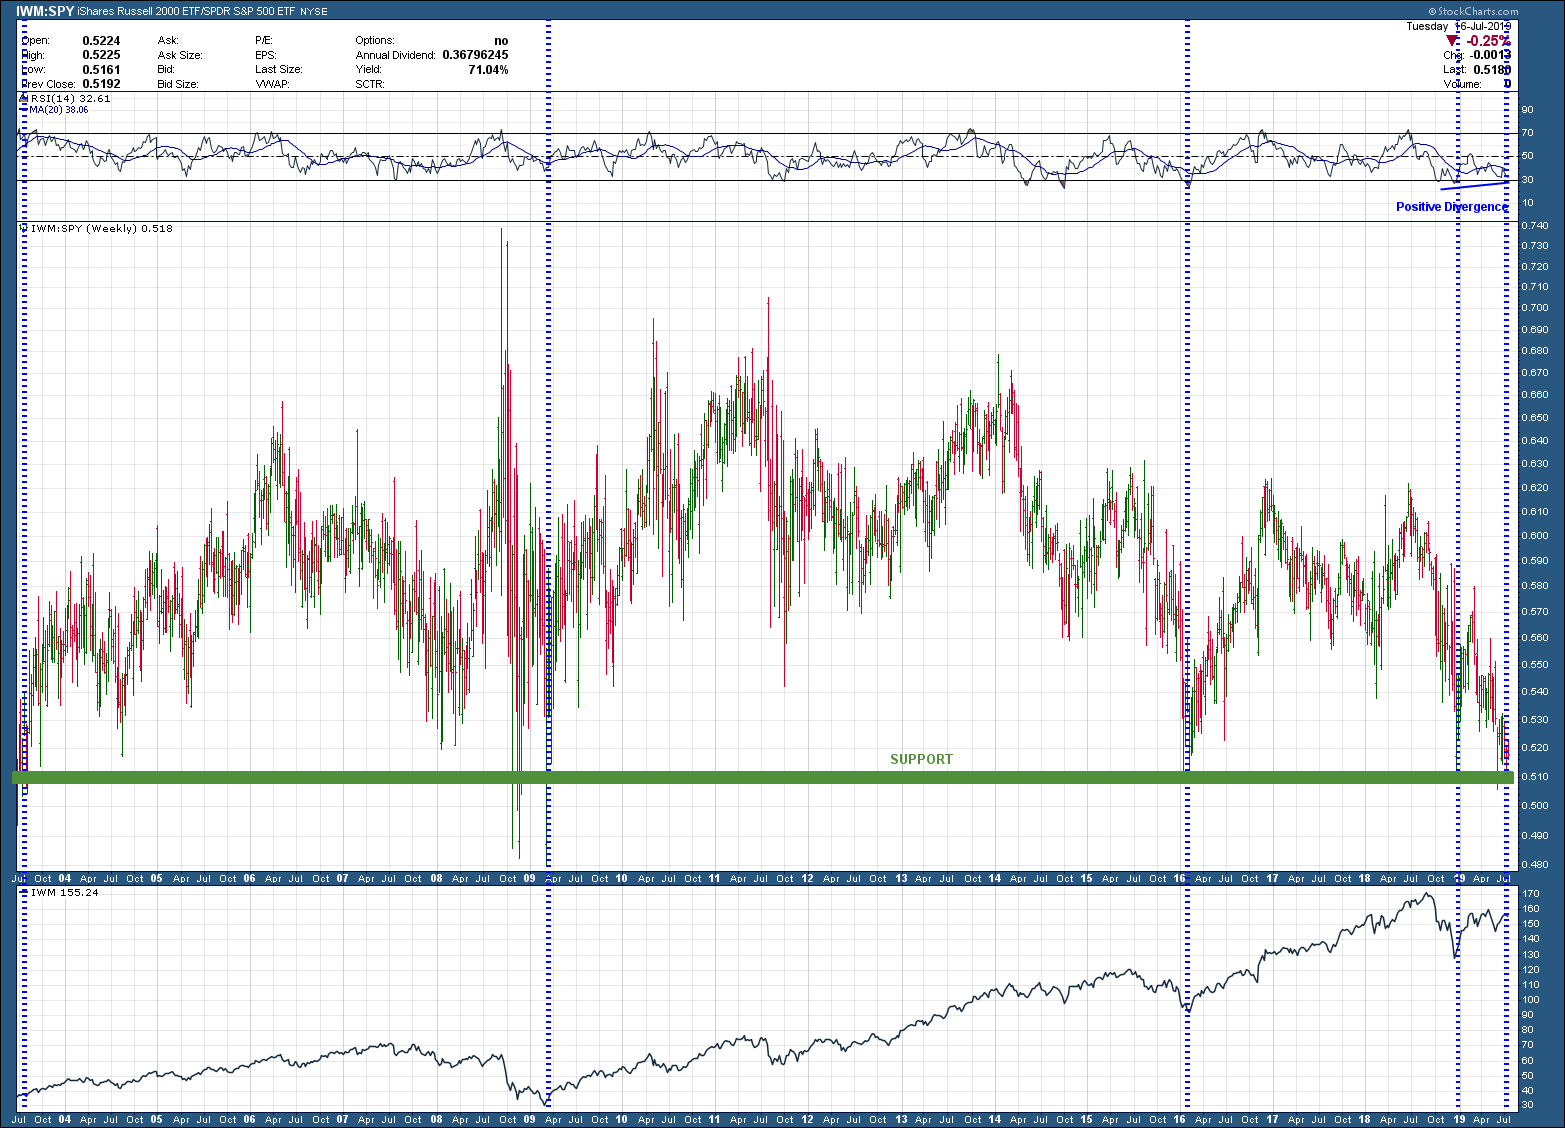Click the MA(20) blue line legend marker
Screen dimensions: 1565x1128
point(24,110)
